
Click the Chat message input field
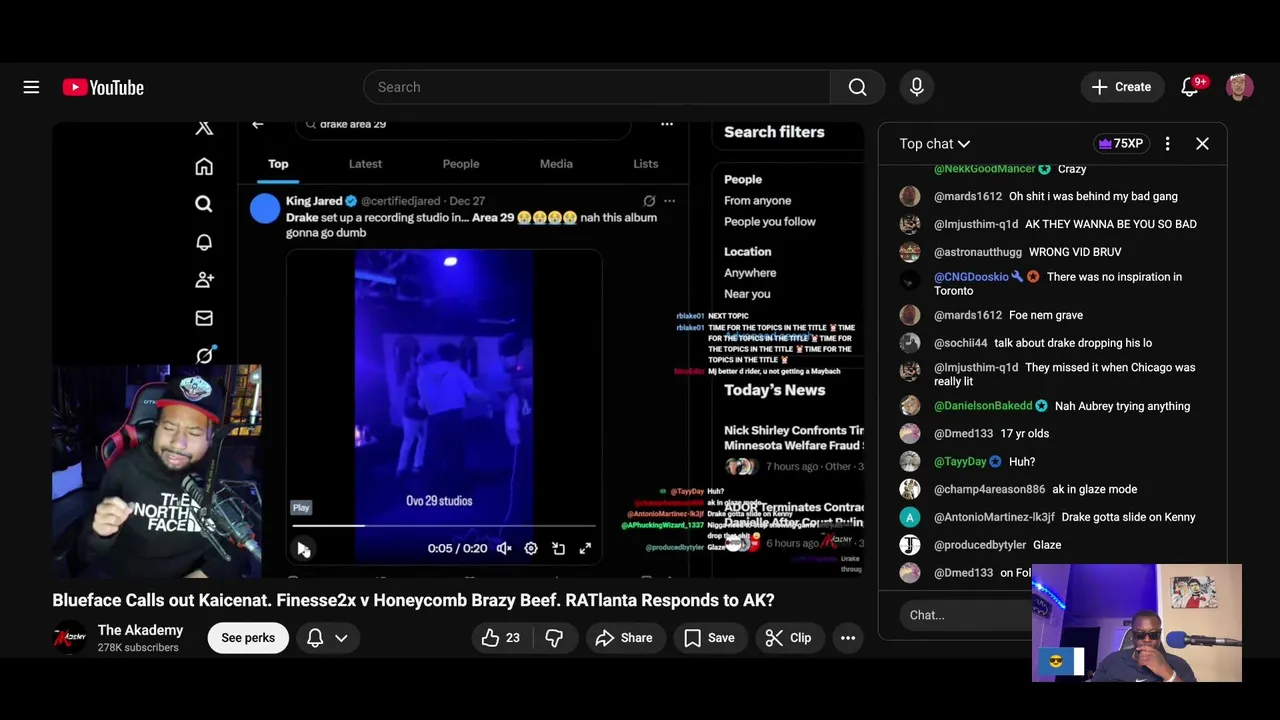point(965,615)
